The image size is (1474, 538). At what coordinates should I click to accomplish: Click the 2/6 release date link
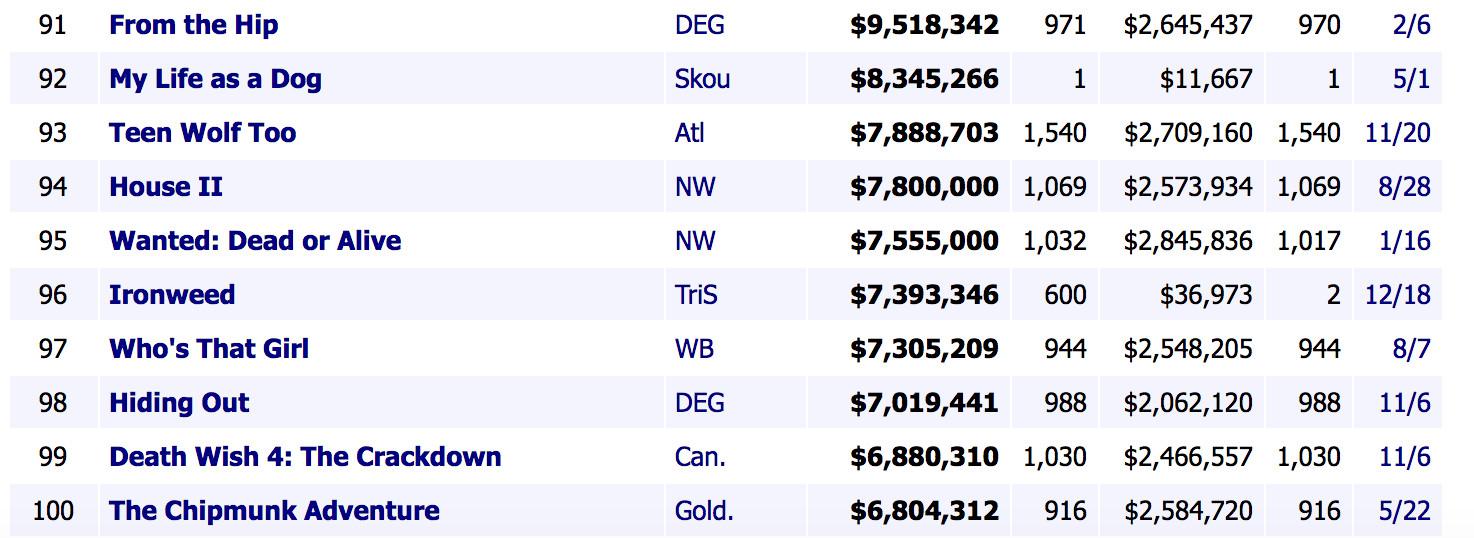1411,25
